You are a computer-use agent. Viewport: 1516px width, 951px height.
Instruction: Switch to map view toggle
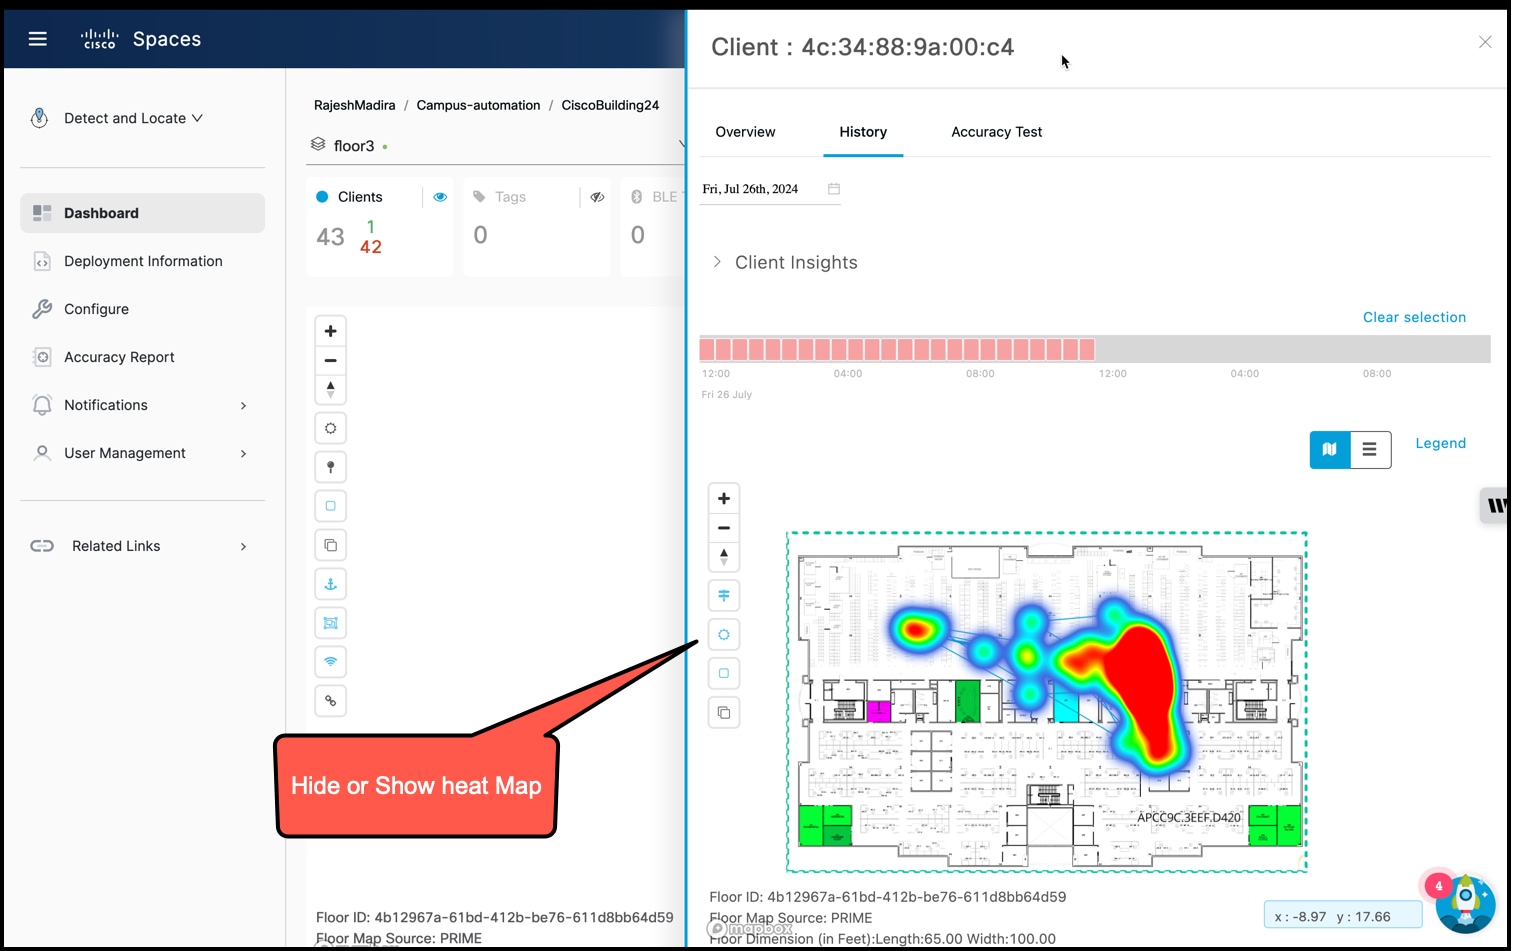coord(1330,450)
